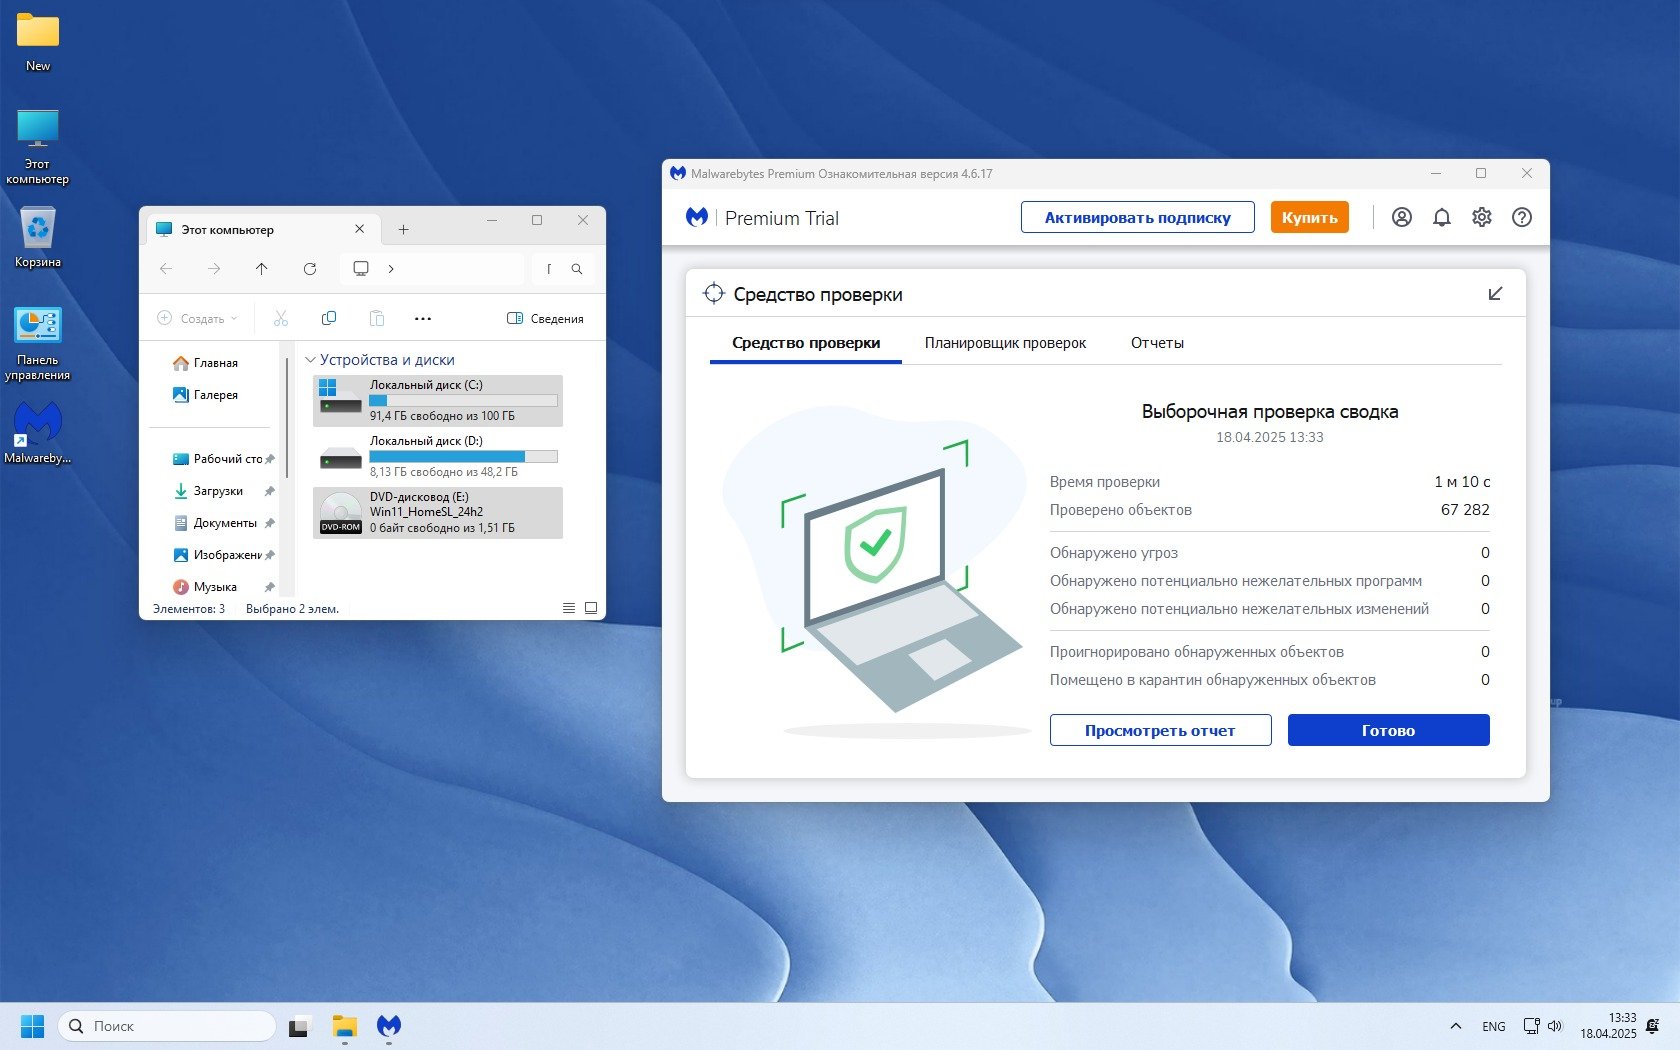Click the ENG language indicator

tap(1494, 1026)
